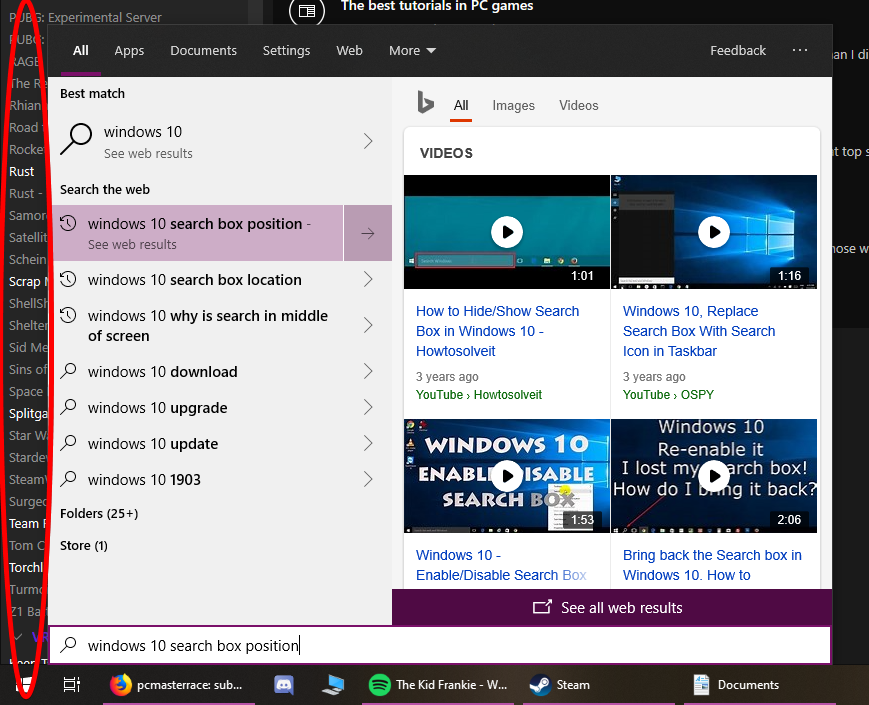The width and height of the screenshot is (869, 705).
Task: Expand the Folders (25+) results group
Action: click(99, 514)
